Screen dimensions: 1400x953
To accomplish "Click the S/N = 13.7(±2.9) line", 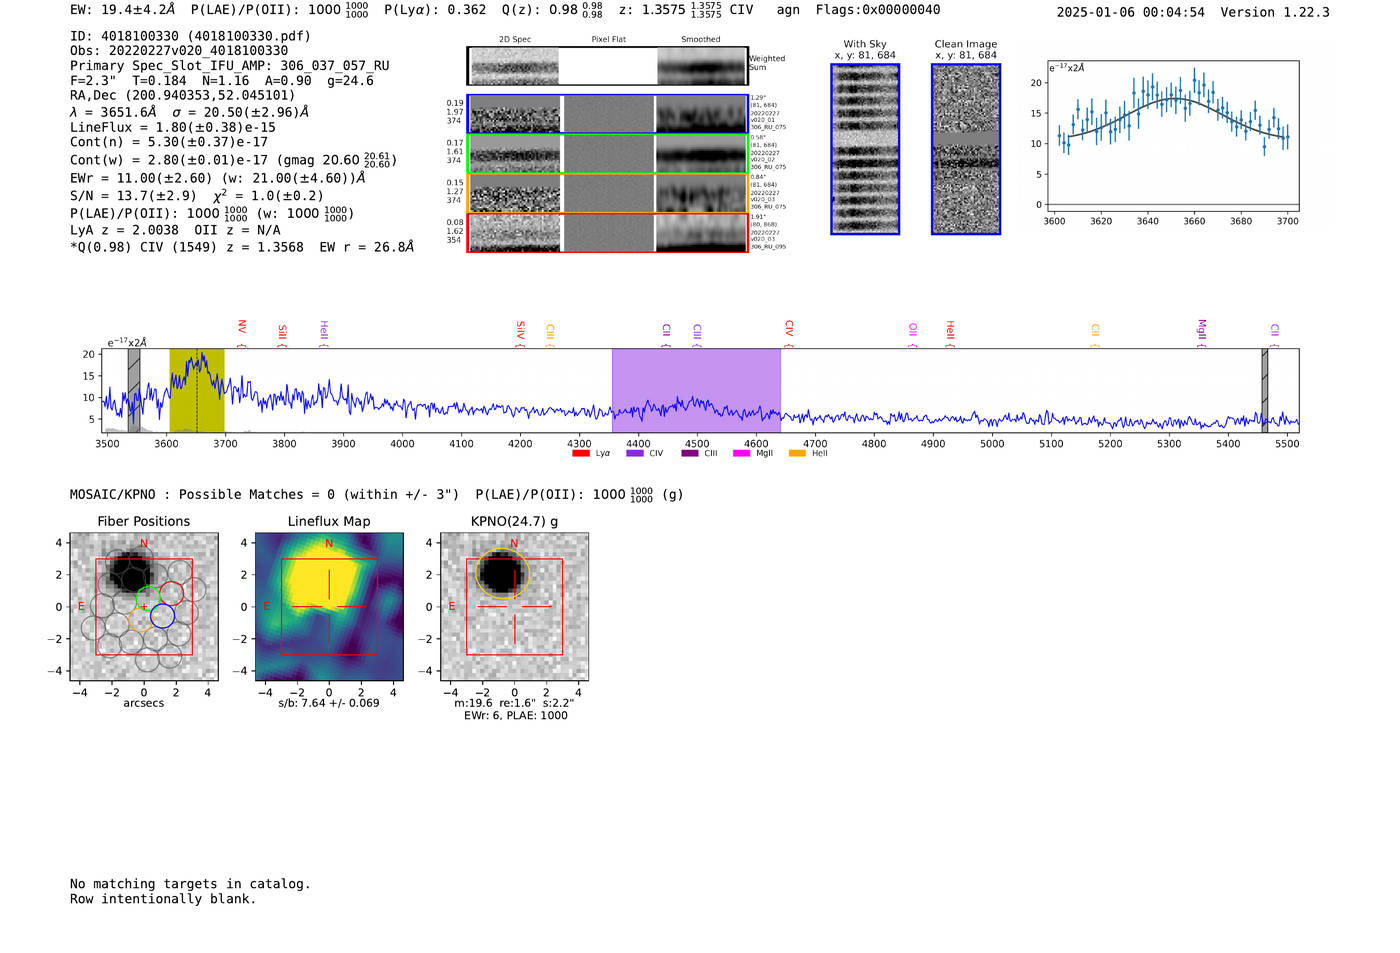I will tap(197, 196).
